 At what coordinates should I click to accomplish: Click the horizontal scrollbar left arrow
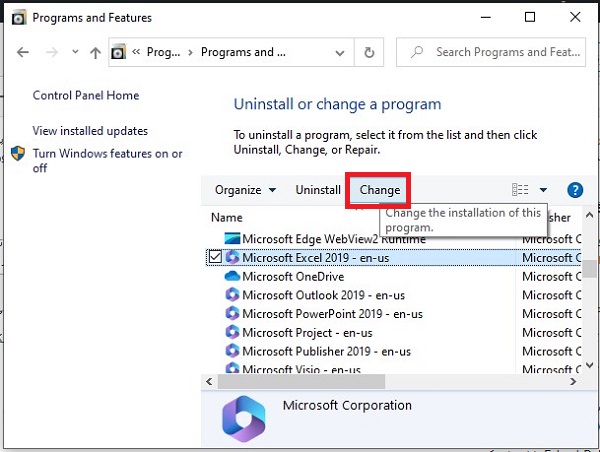(209, 382)
